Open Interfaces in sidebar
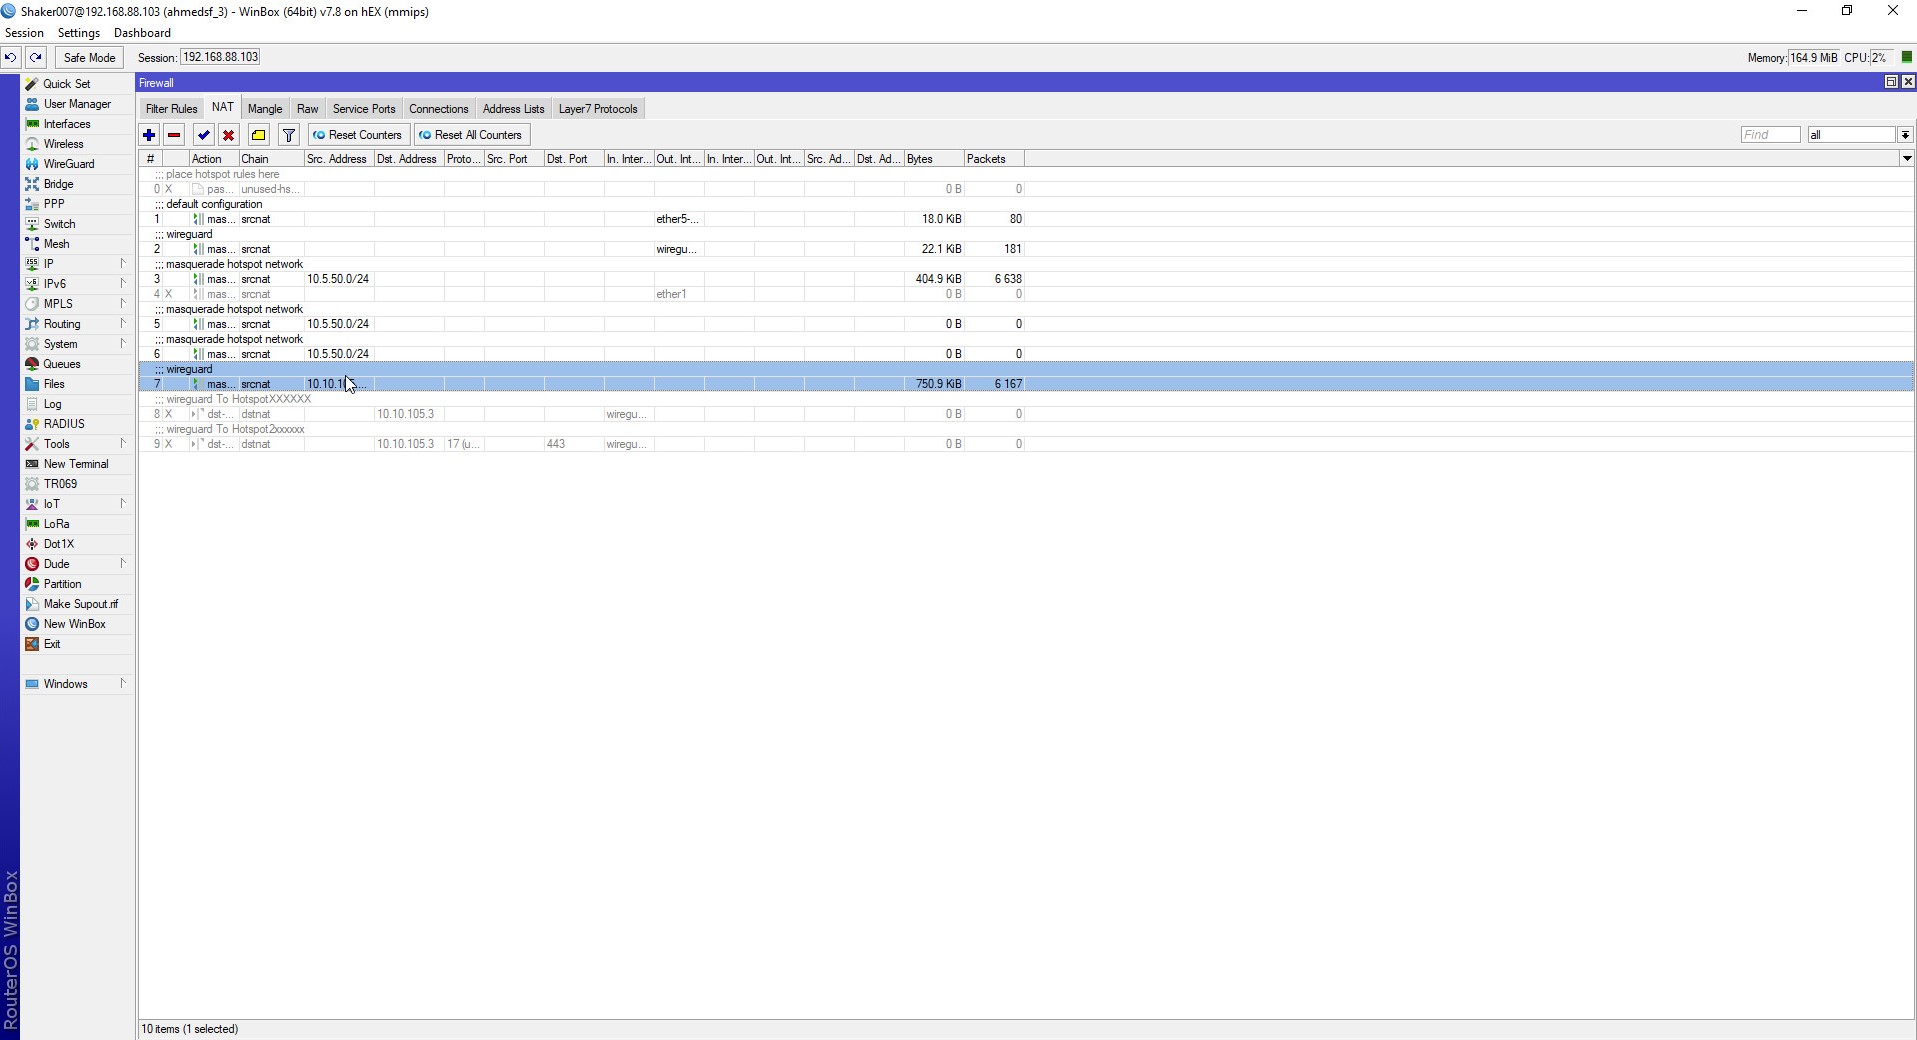The height and width of the screenshot is (1040, 1917). point(78,124)
